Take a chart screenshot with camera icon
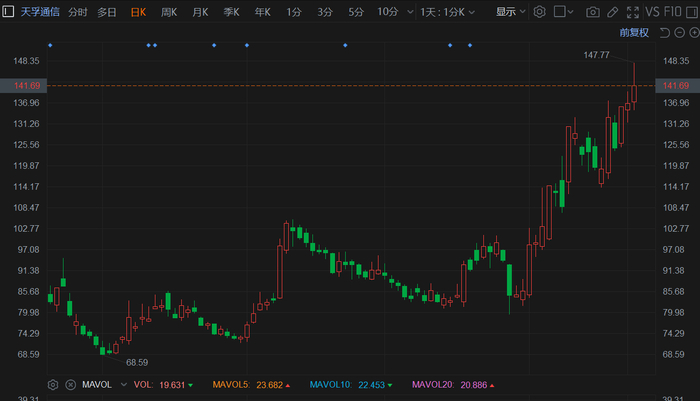The width and height of the screenshot is (700, 401). pyautogui.click(x=592, y=12)
